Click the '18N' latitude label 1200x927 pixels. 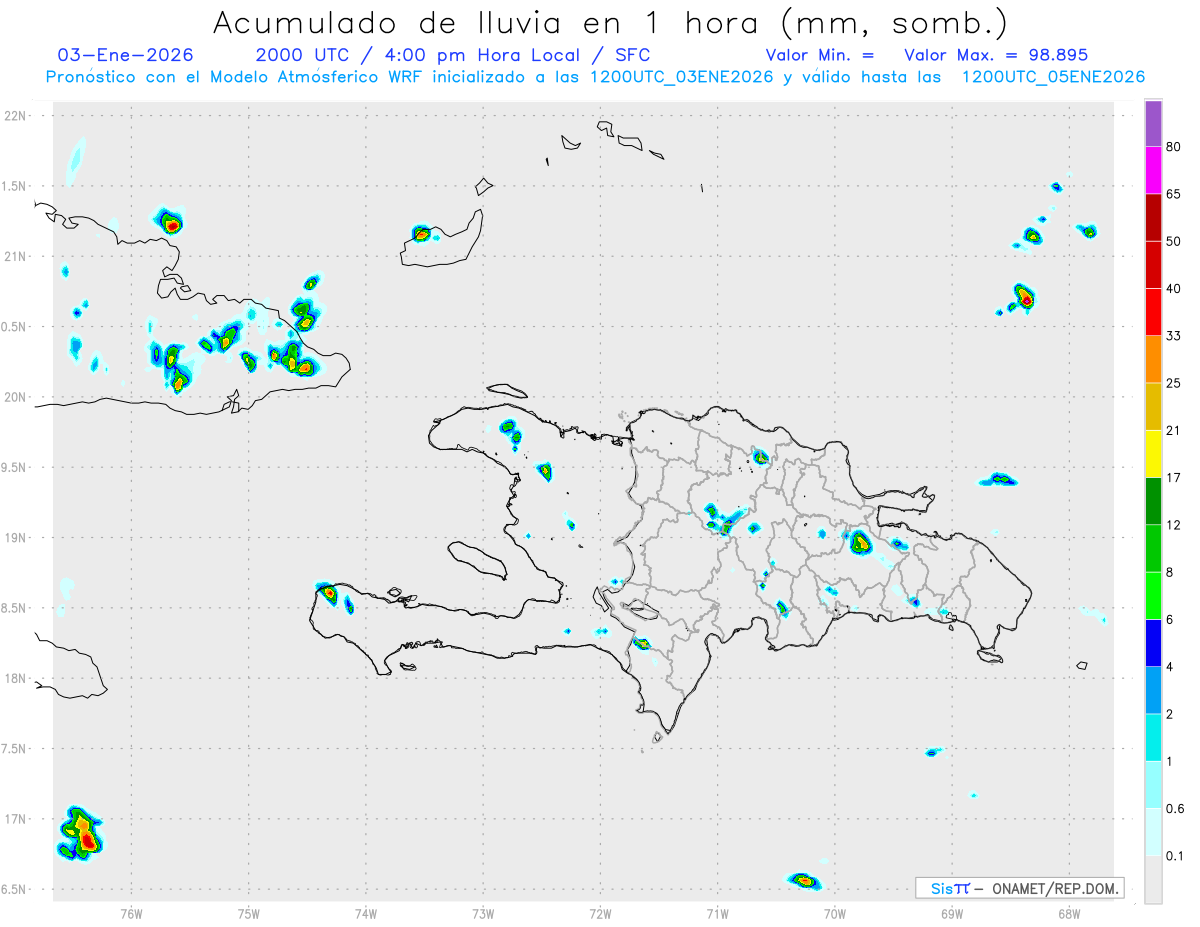[x=15, y=678]
